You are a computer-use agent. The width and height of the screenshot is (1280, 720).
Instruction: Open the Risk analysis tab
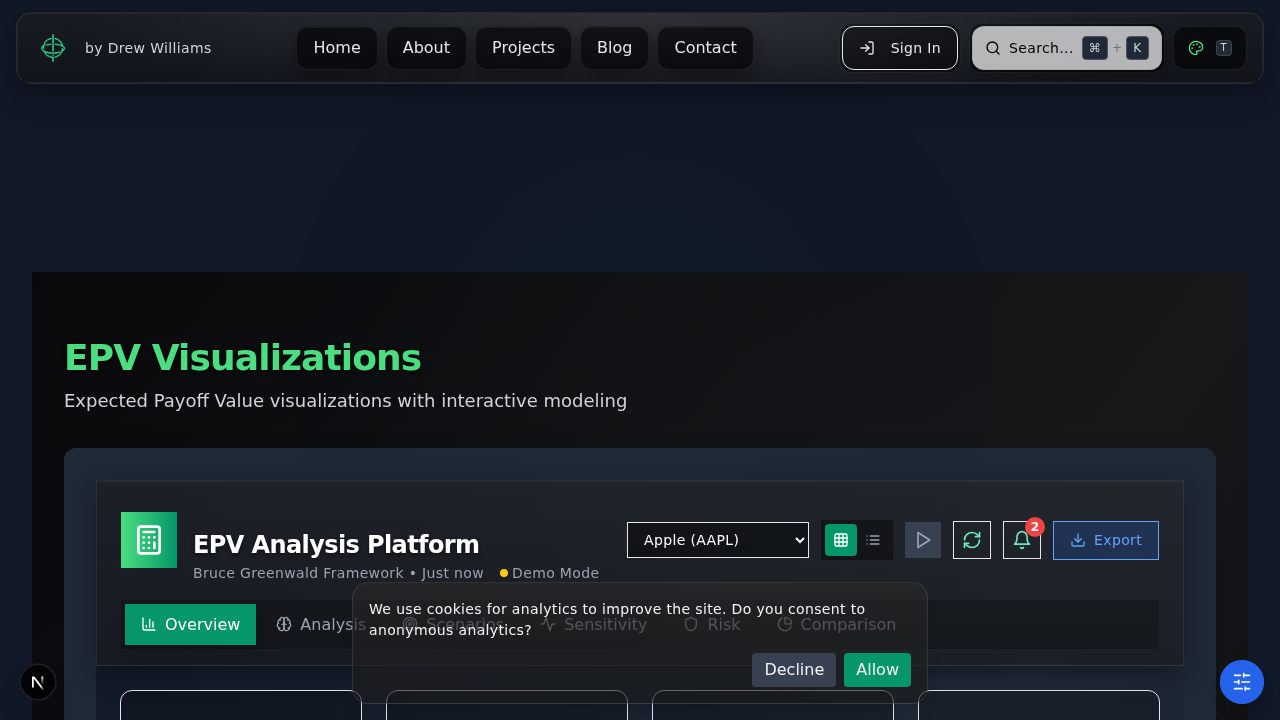pos(711,624)
